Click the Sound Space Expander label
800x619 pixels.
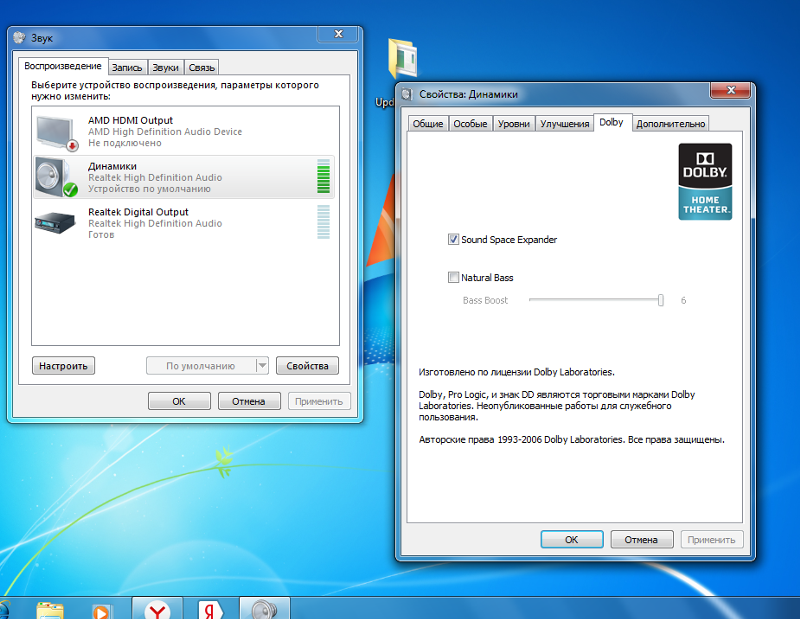(x=509, y=239)
